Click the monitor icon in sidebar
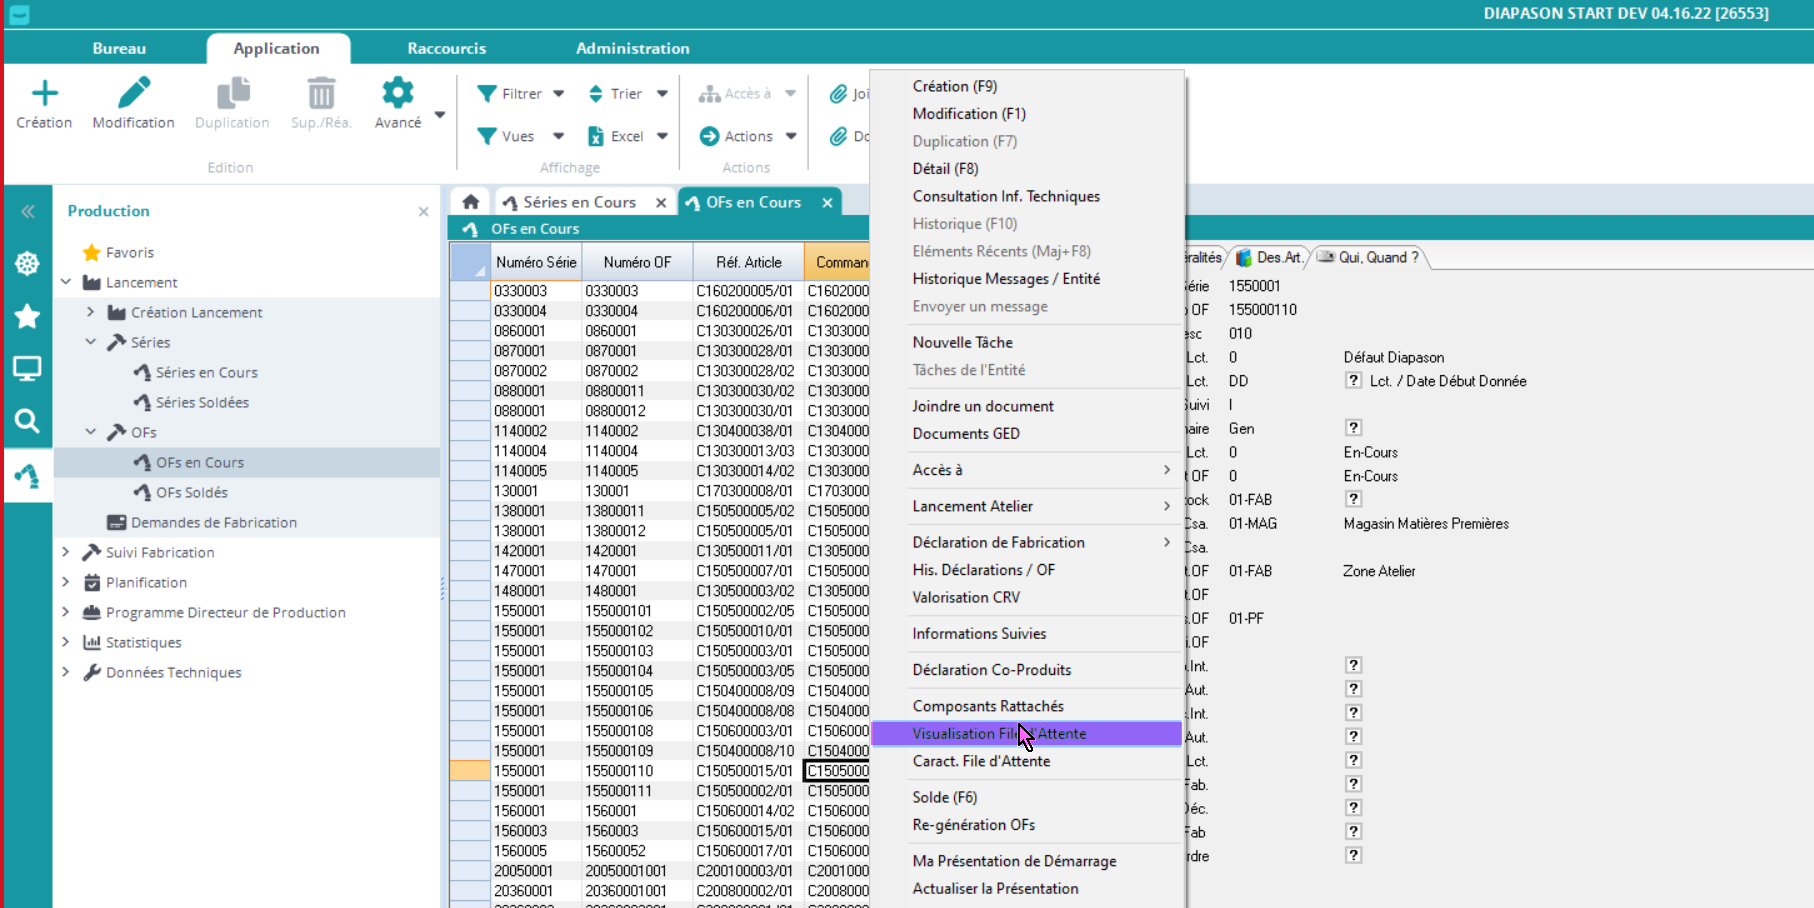This screenshot has width=1814, height=908. coord(27,369)
